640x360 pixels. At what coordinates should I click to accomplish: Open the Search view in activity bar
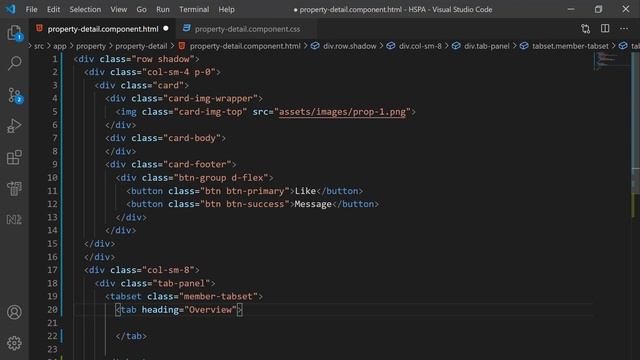[14, 63]
